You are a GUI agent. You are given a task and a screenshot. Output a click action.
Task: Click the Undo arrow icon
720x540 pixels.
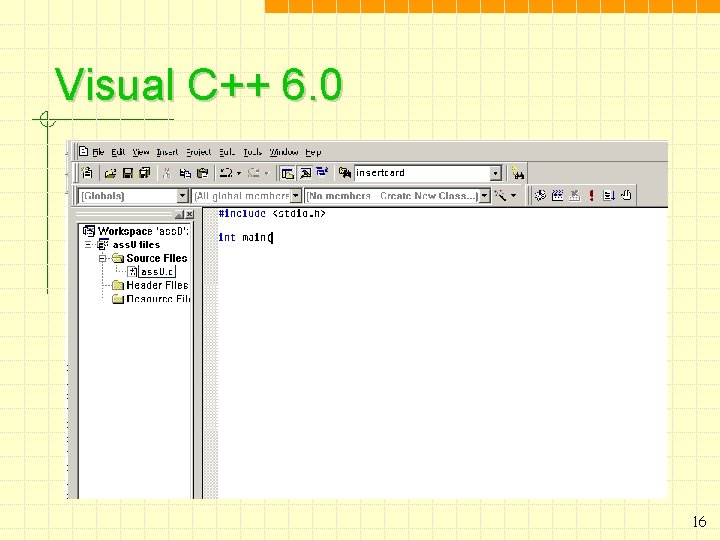coord(226,173)
